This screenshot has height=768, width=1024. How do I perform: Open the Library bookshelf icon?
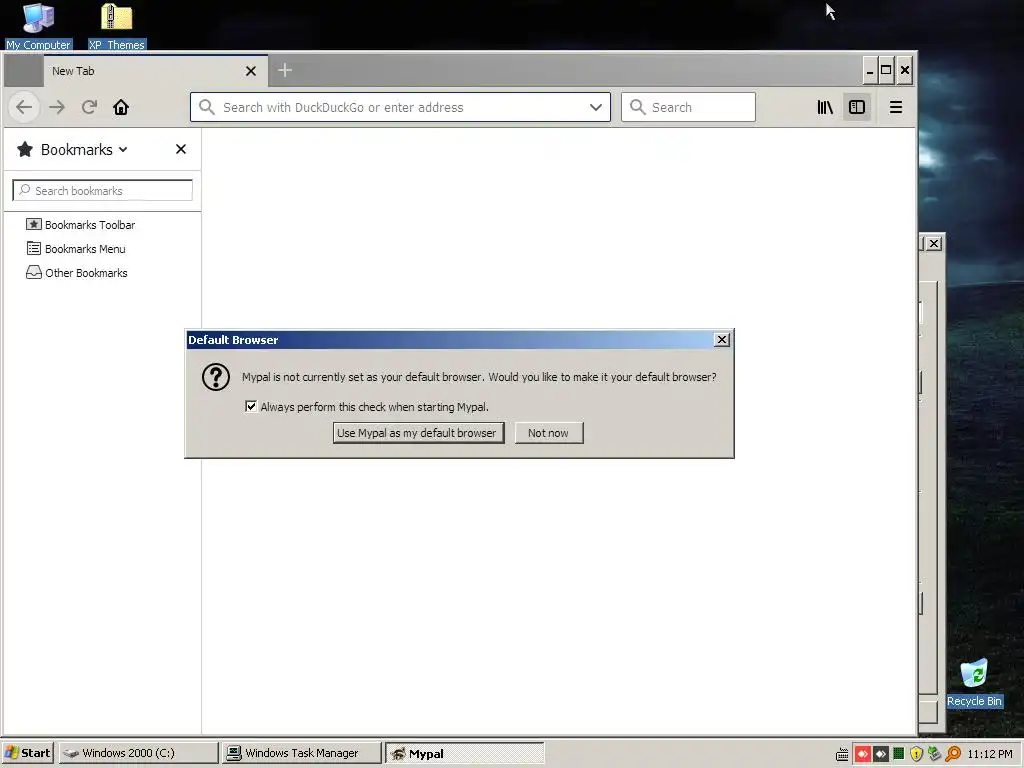825,107
